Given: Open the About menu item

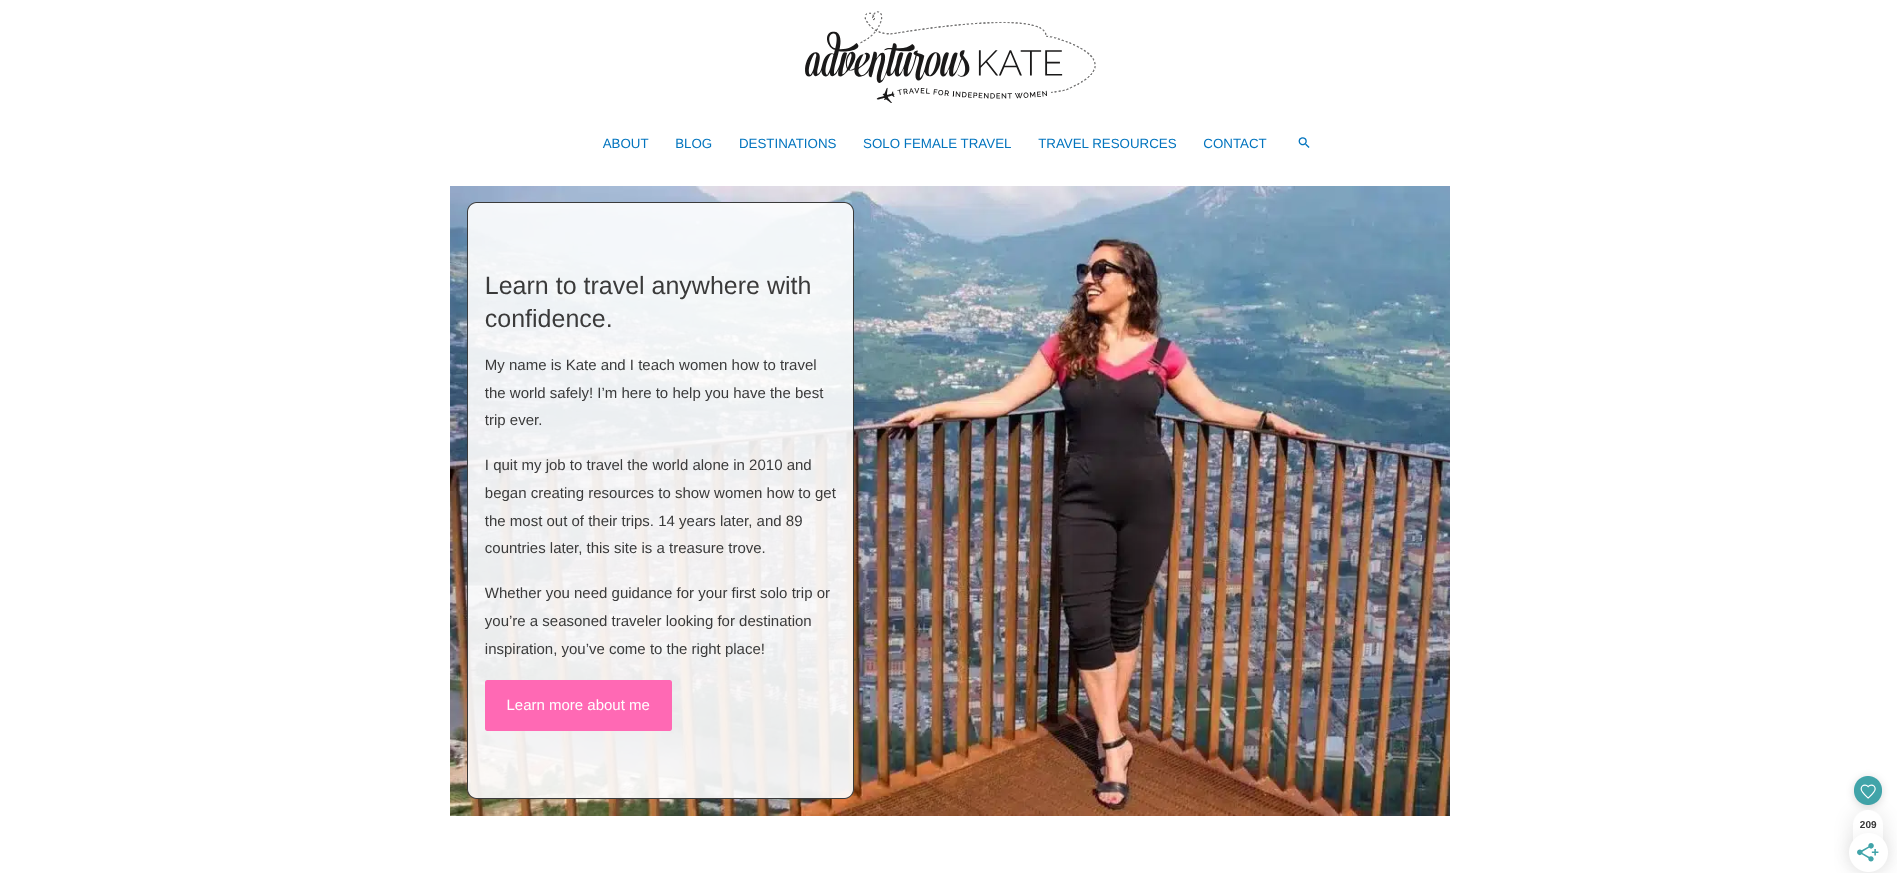Looking at the screenshot, I should [625, 144].
